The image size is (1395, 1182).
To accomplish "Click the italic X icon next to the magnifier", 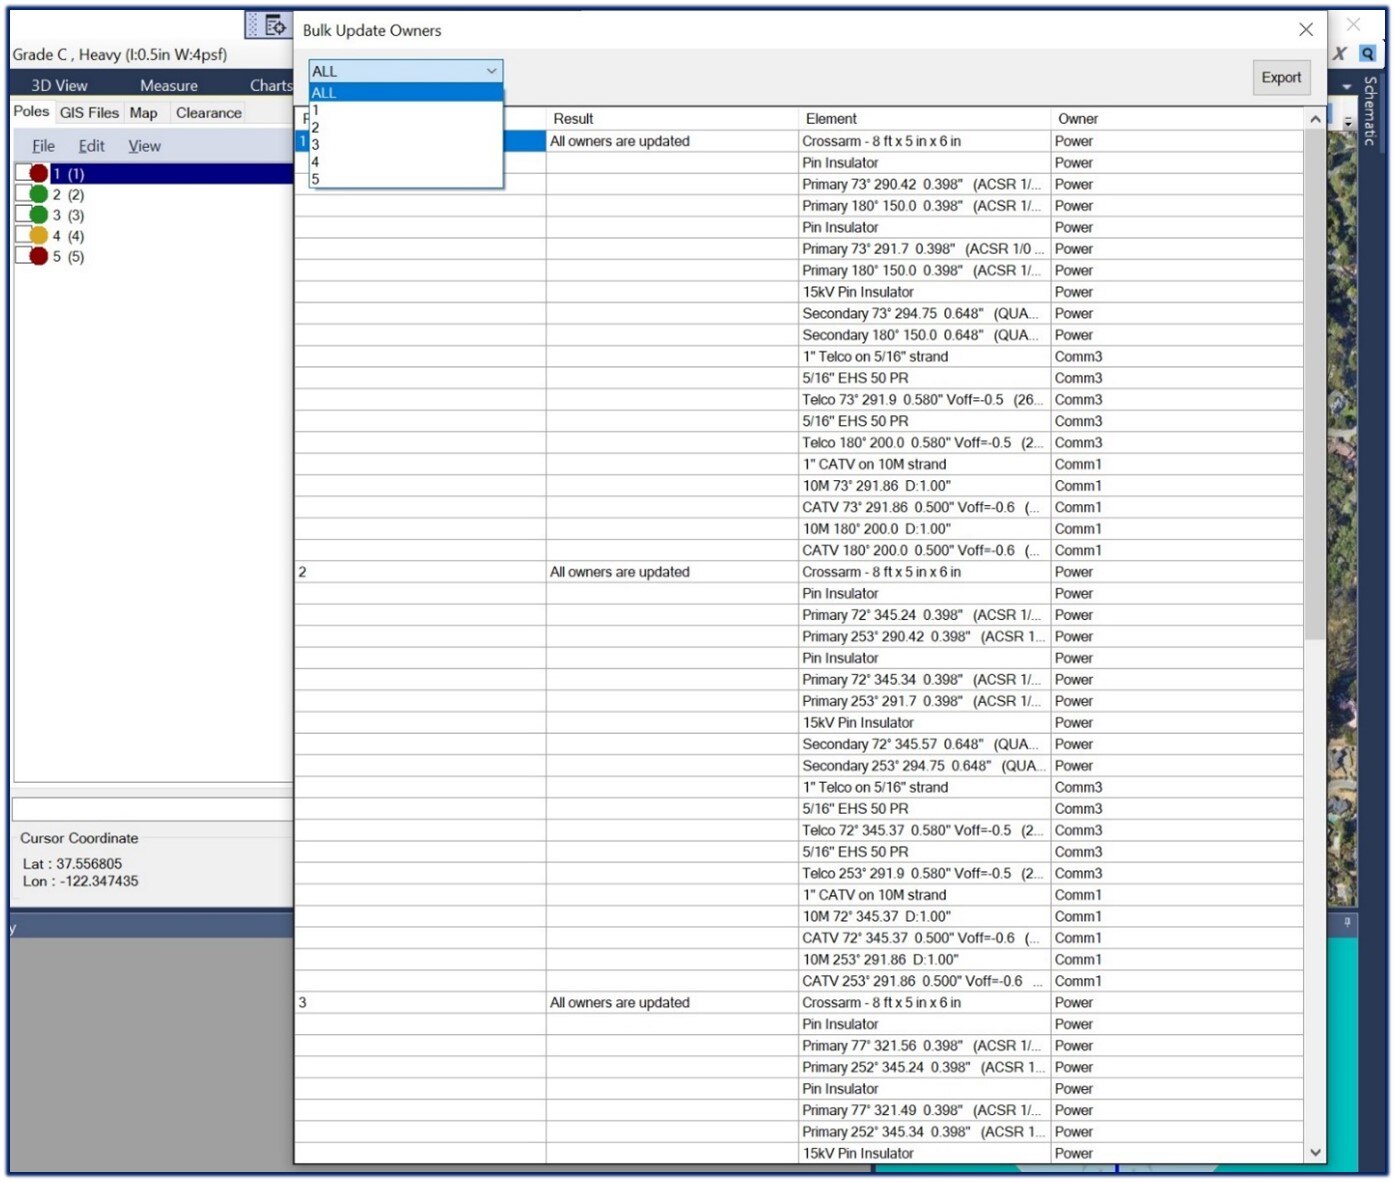I will 1340,54.
